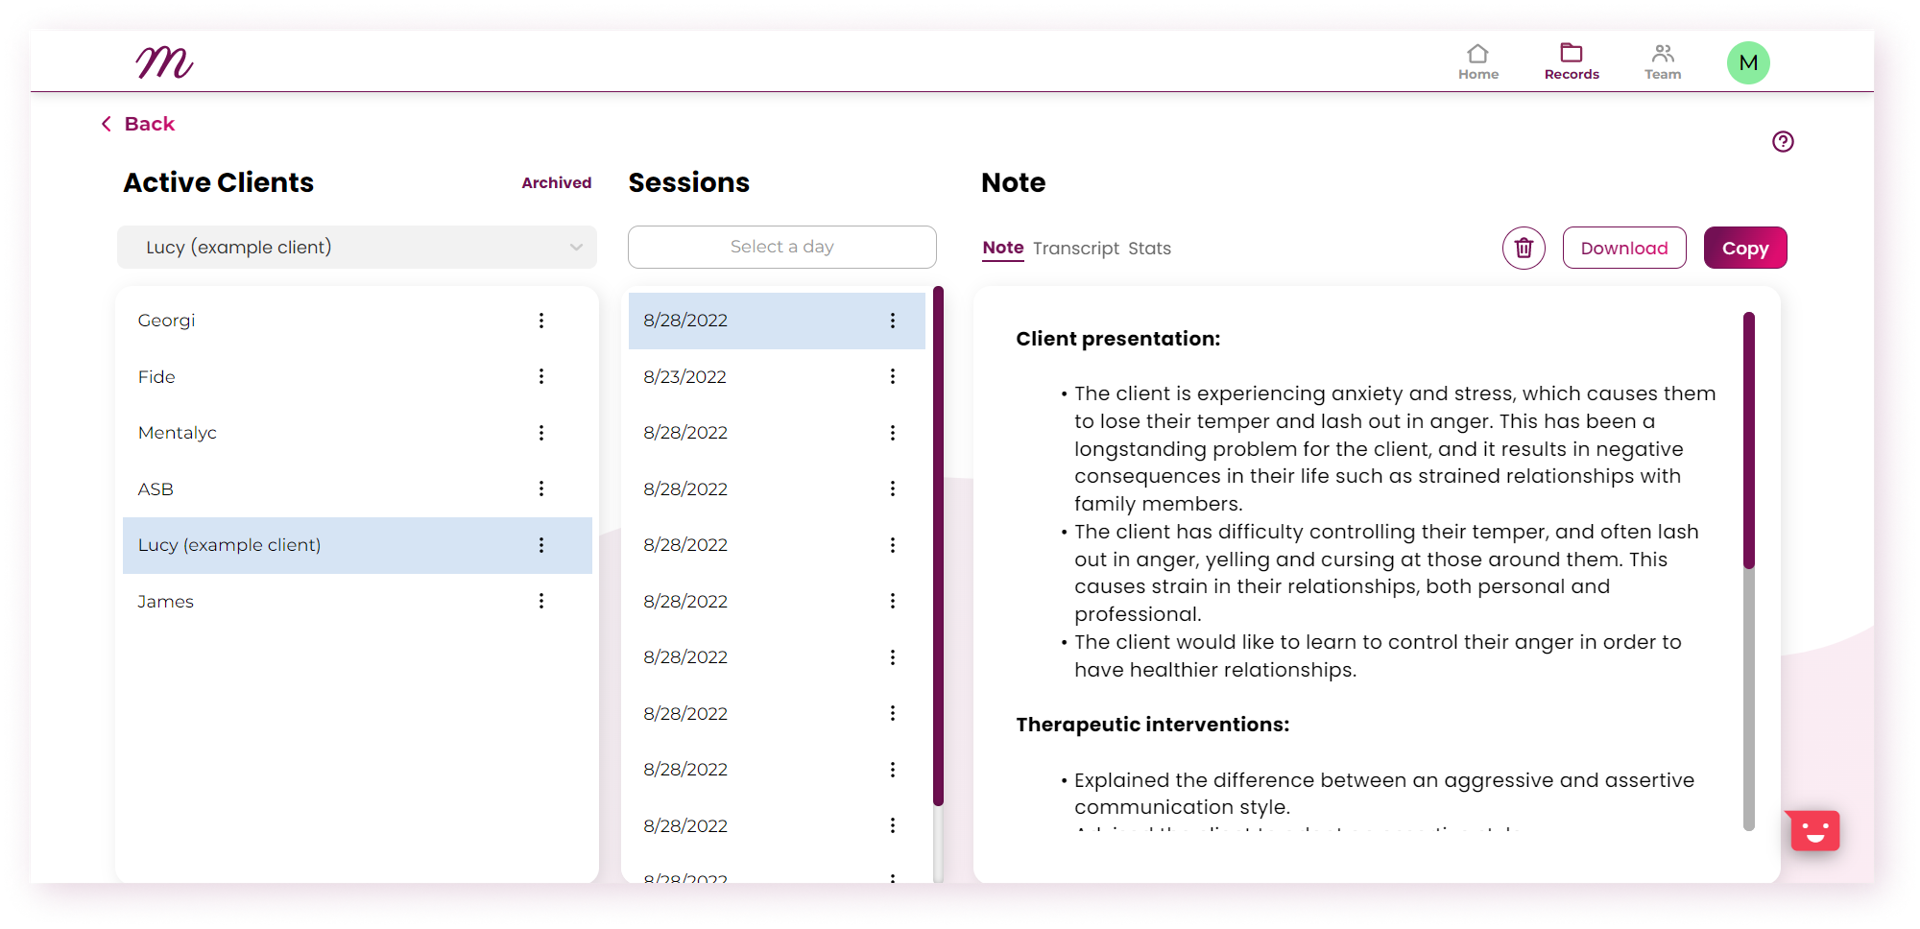Click the green M profile avatar
This screenshot has width=1920, height=929.
[1748, 63]
